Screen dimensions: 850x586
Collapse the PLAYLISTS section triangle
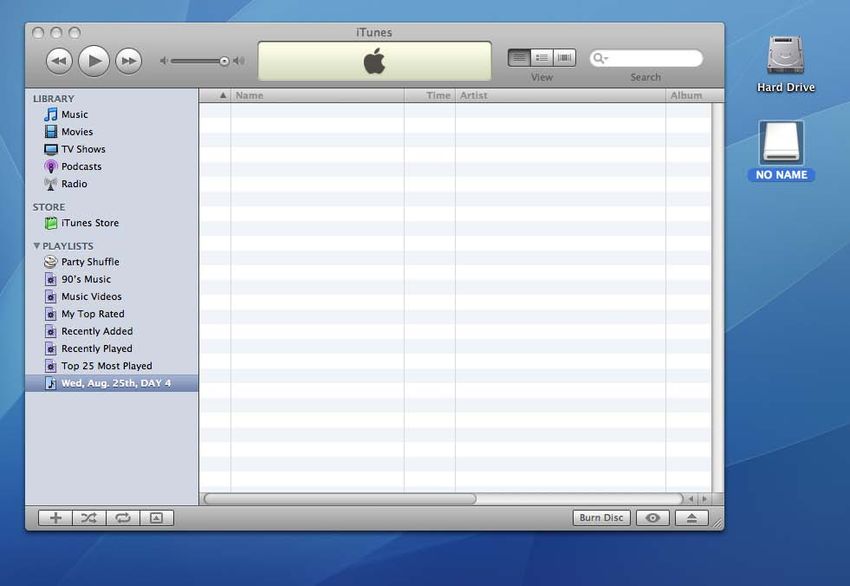[x=36, y=246]
